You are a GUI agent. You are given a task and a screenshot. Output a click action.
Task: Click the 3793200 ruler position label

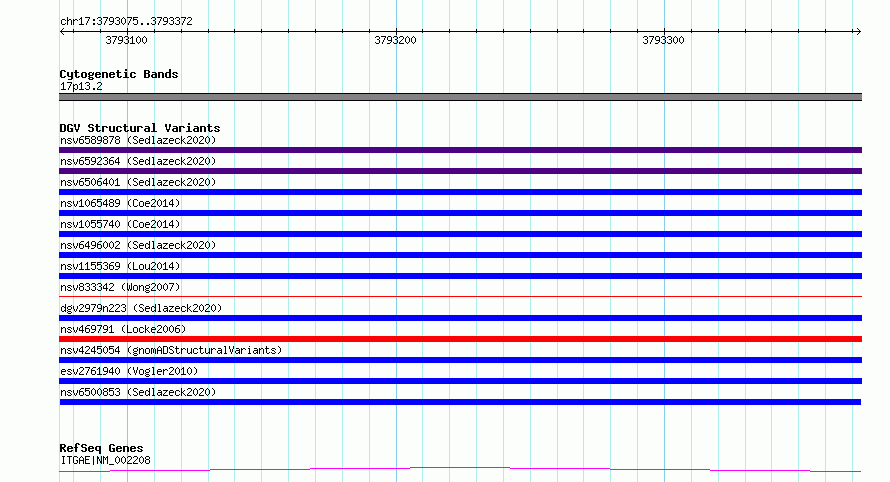point(395,40)
